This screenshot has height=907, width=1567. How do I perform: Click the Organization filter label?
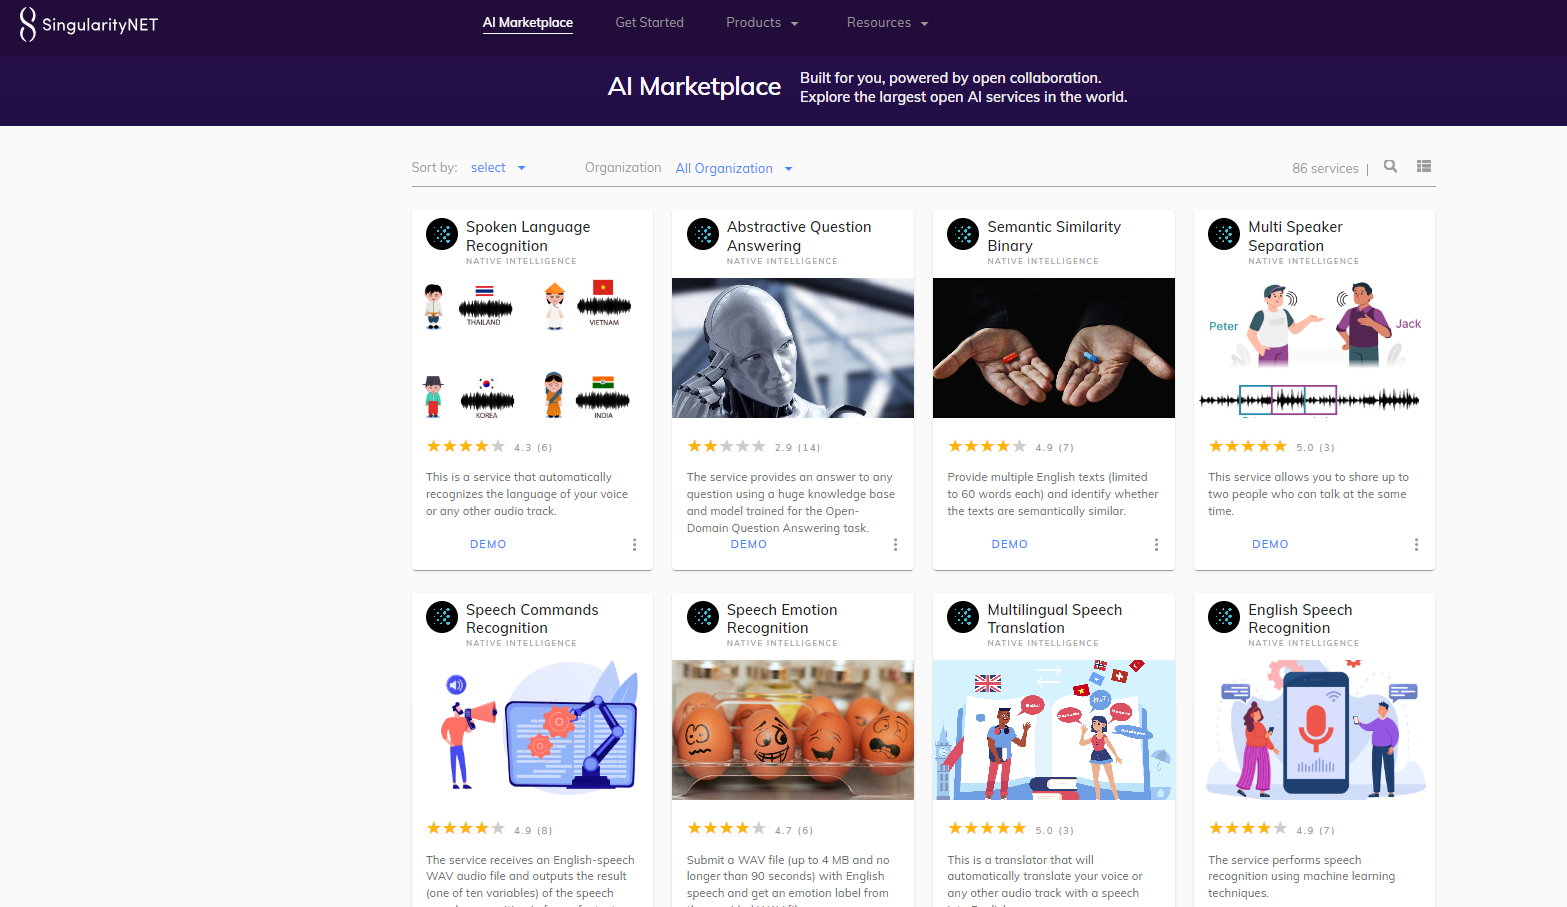tap(623, 168)
